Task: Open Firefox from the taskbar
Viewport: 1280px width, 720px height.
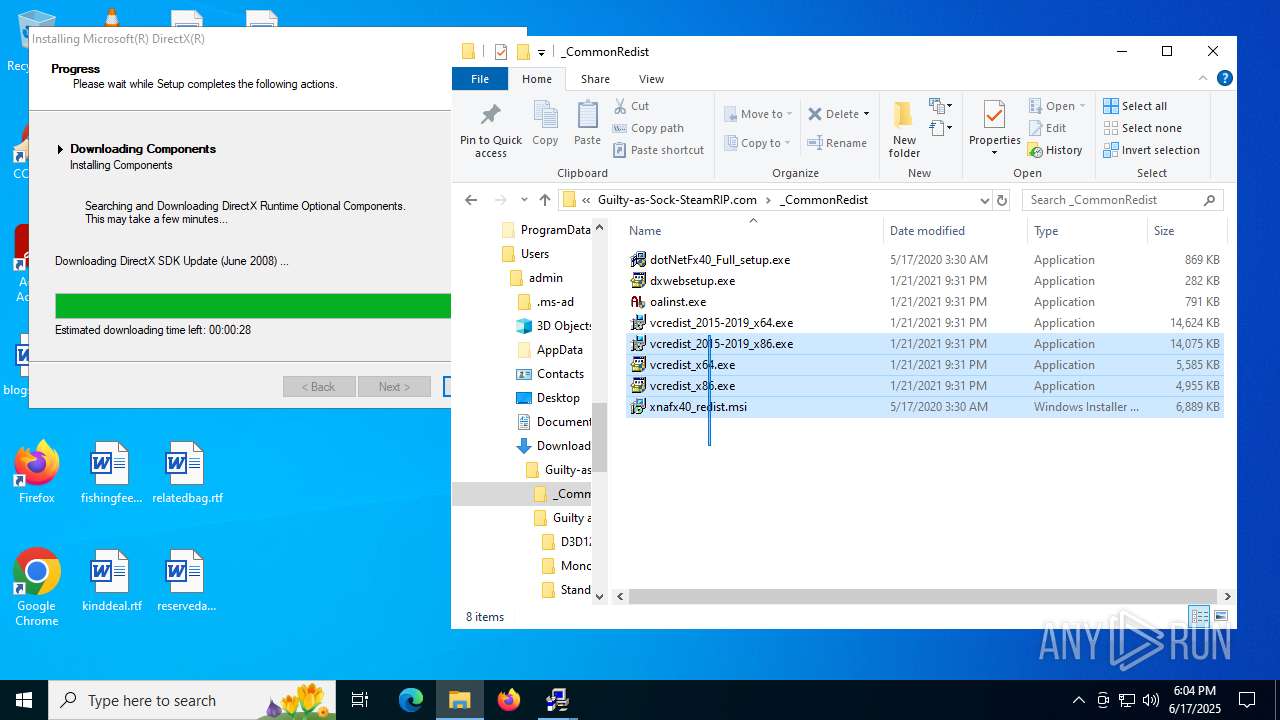Action: 509,700
